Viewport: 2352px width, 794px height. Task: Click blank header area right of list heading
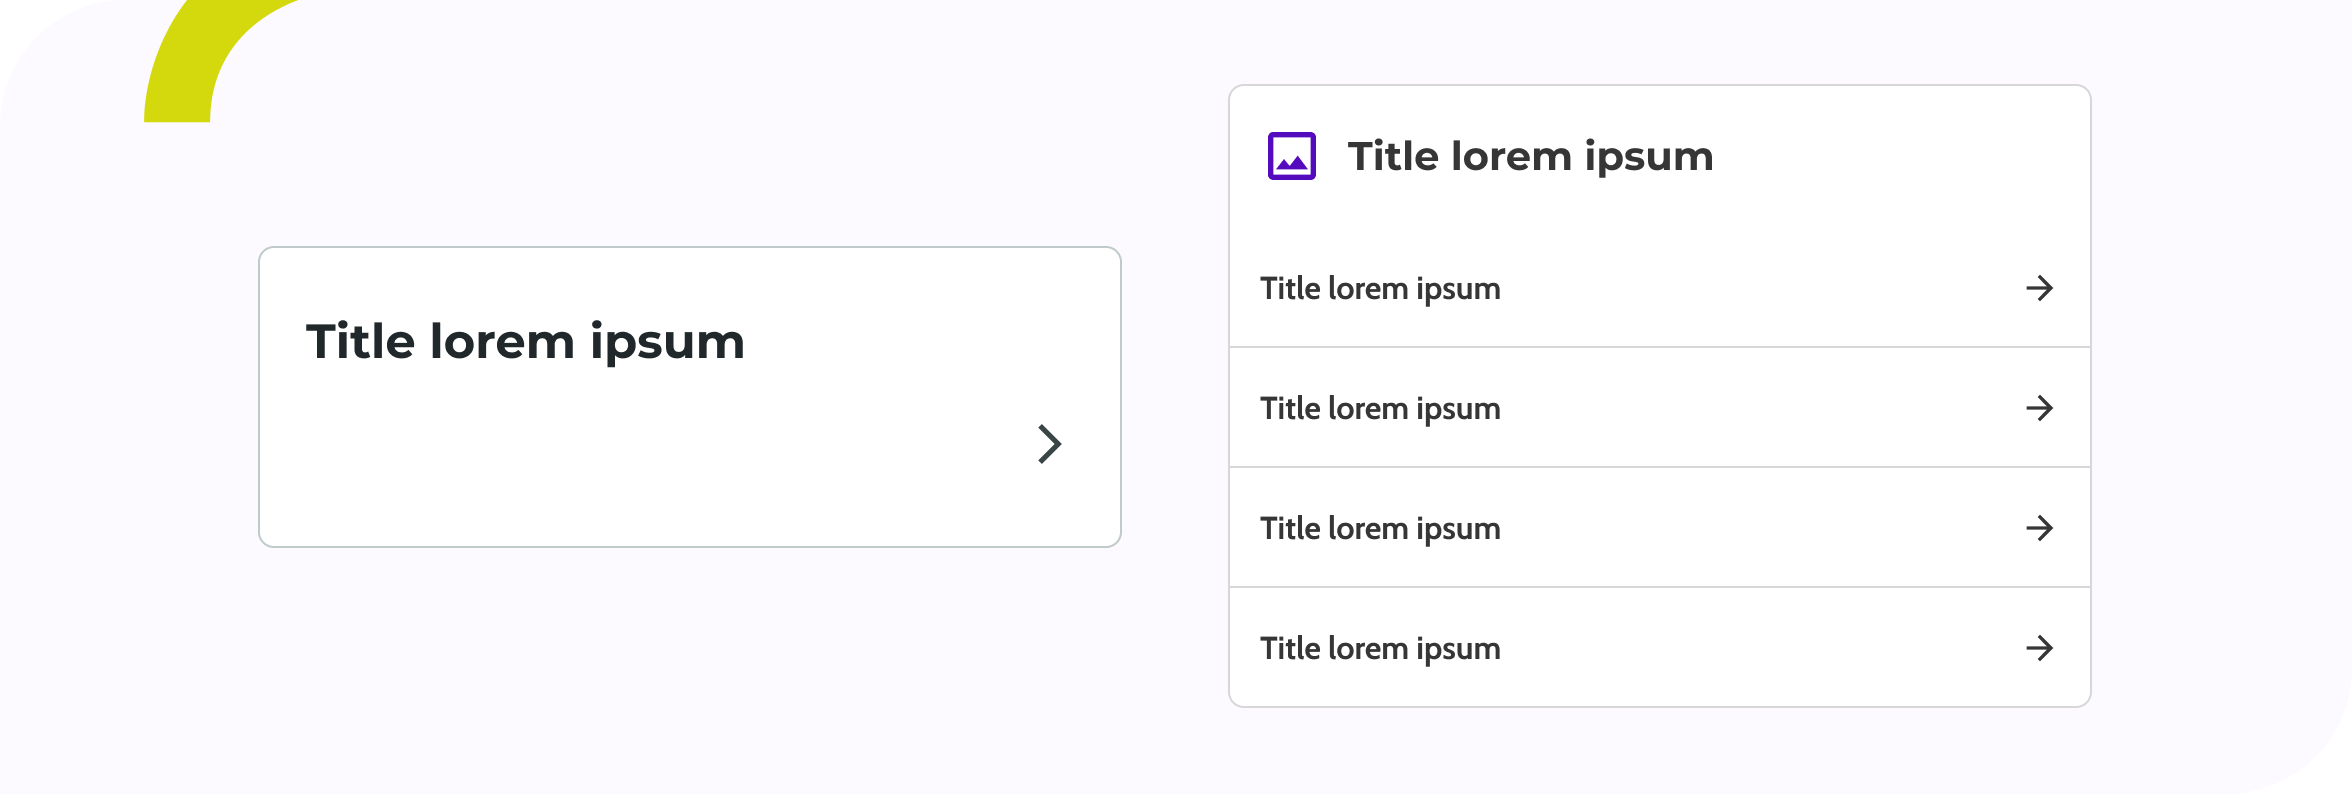click(1900, 156)
